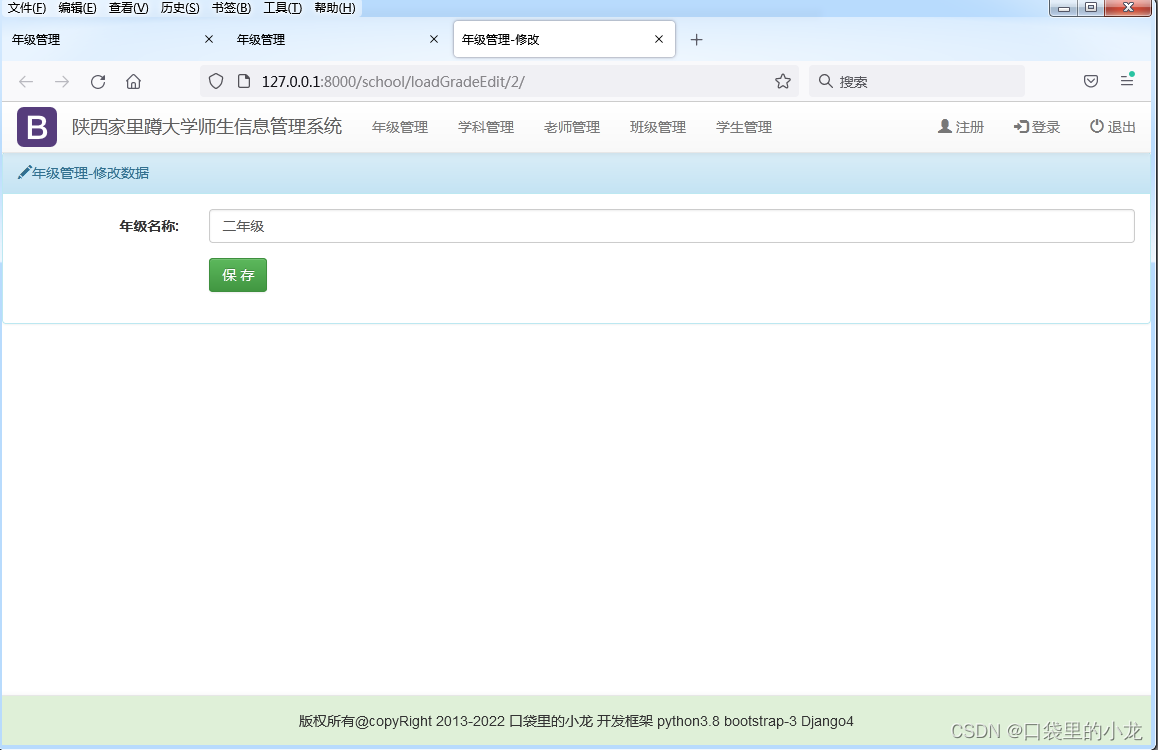This screenshot has height=750, width=1158.
Task: Click the Bootstrap B logo
Action: tap(37, 127)
